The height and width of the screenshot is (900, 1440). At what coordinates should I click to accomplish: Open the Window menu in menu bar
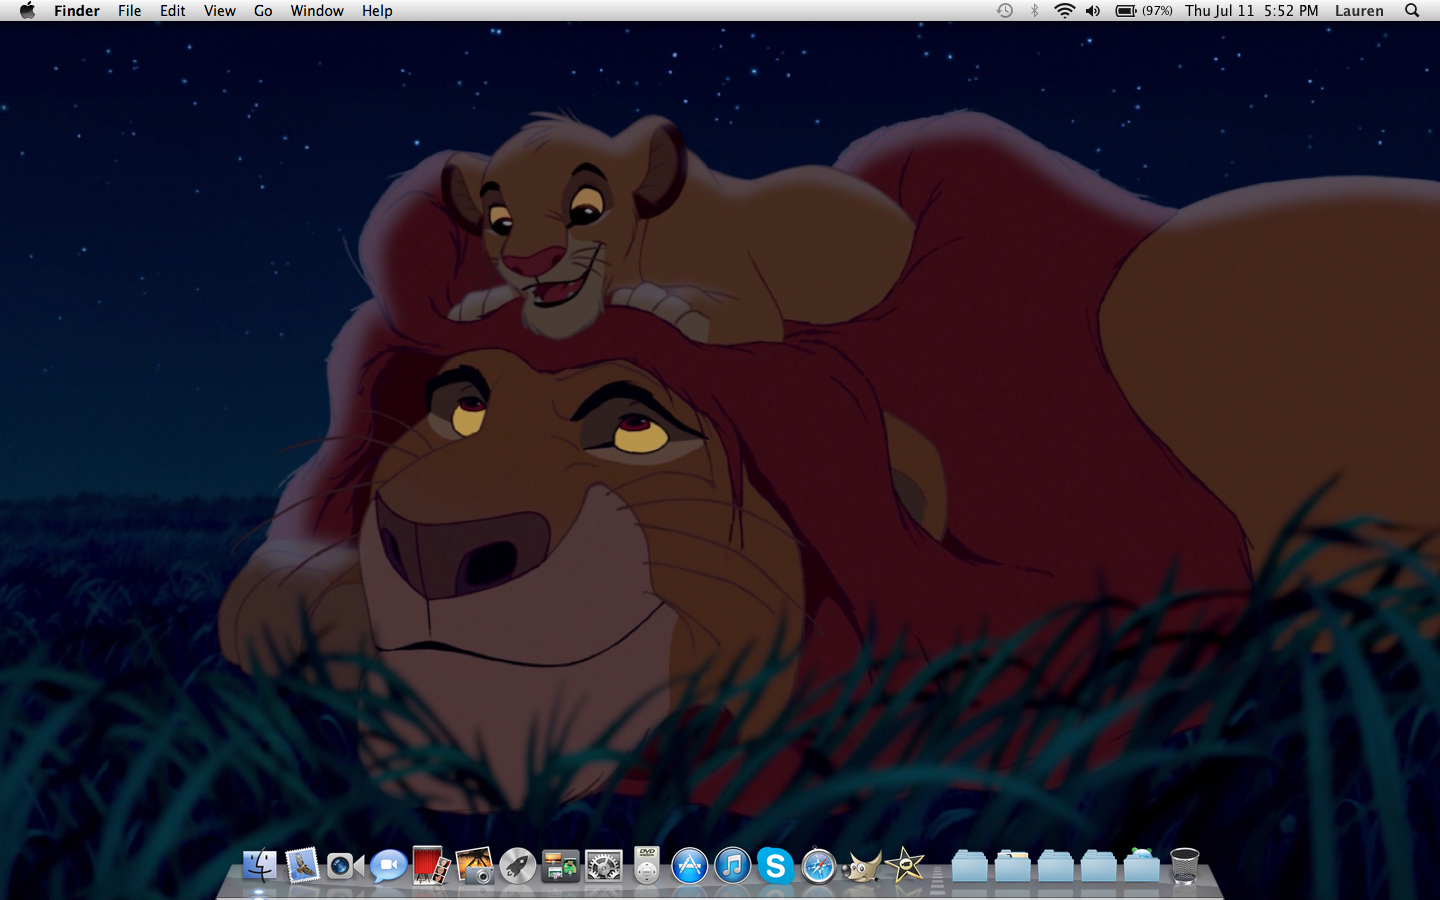click(x=317, y=11)
